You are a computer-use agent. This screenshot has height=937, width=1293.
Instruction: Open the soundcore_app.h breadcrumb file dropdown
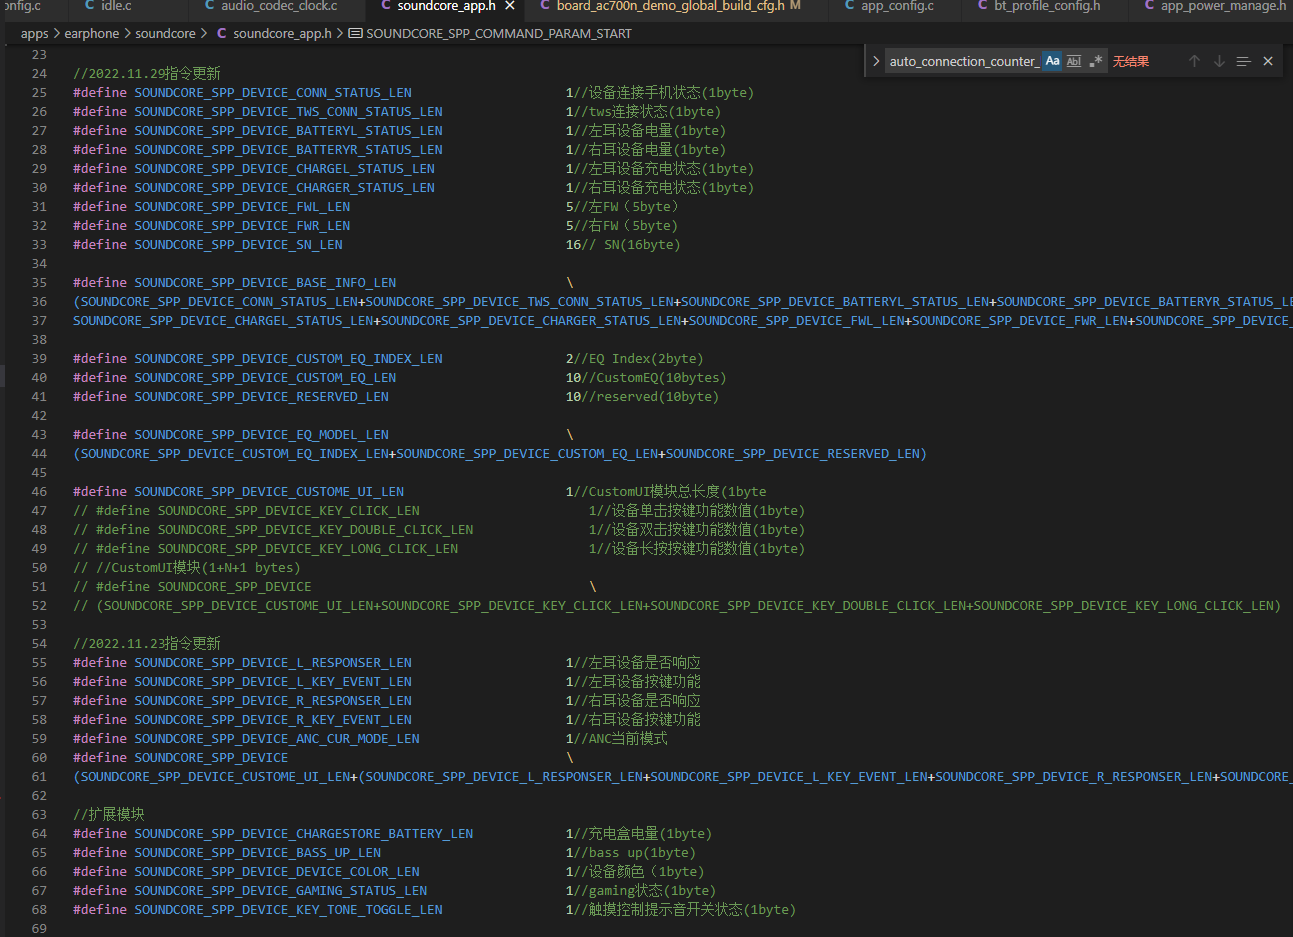point(282,34)
